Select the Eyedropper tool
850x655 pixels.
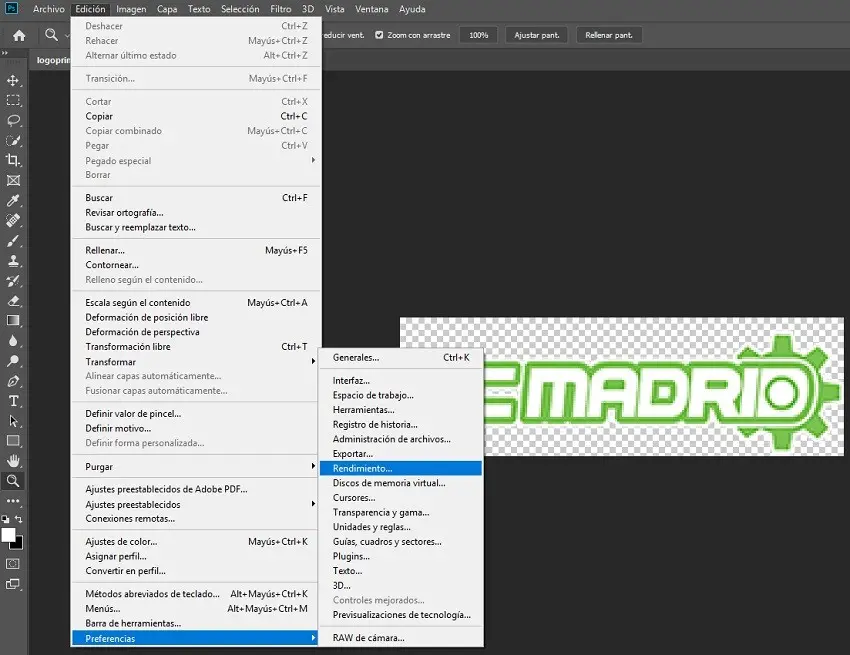(x=13, y=201)
